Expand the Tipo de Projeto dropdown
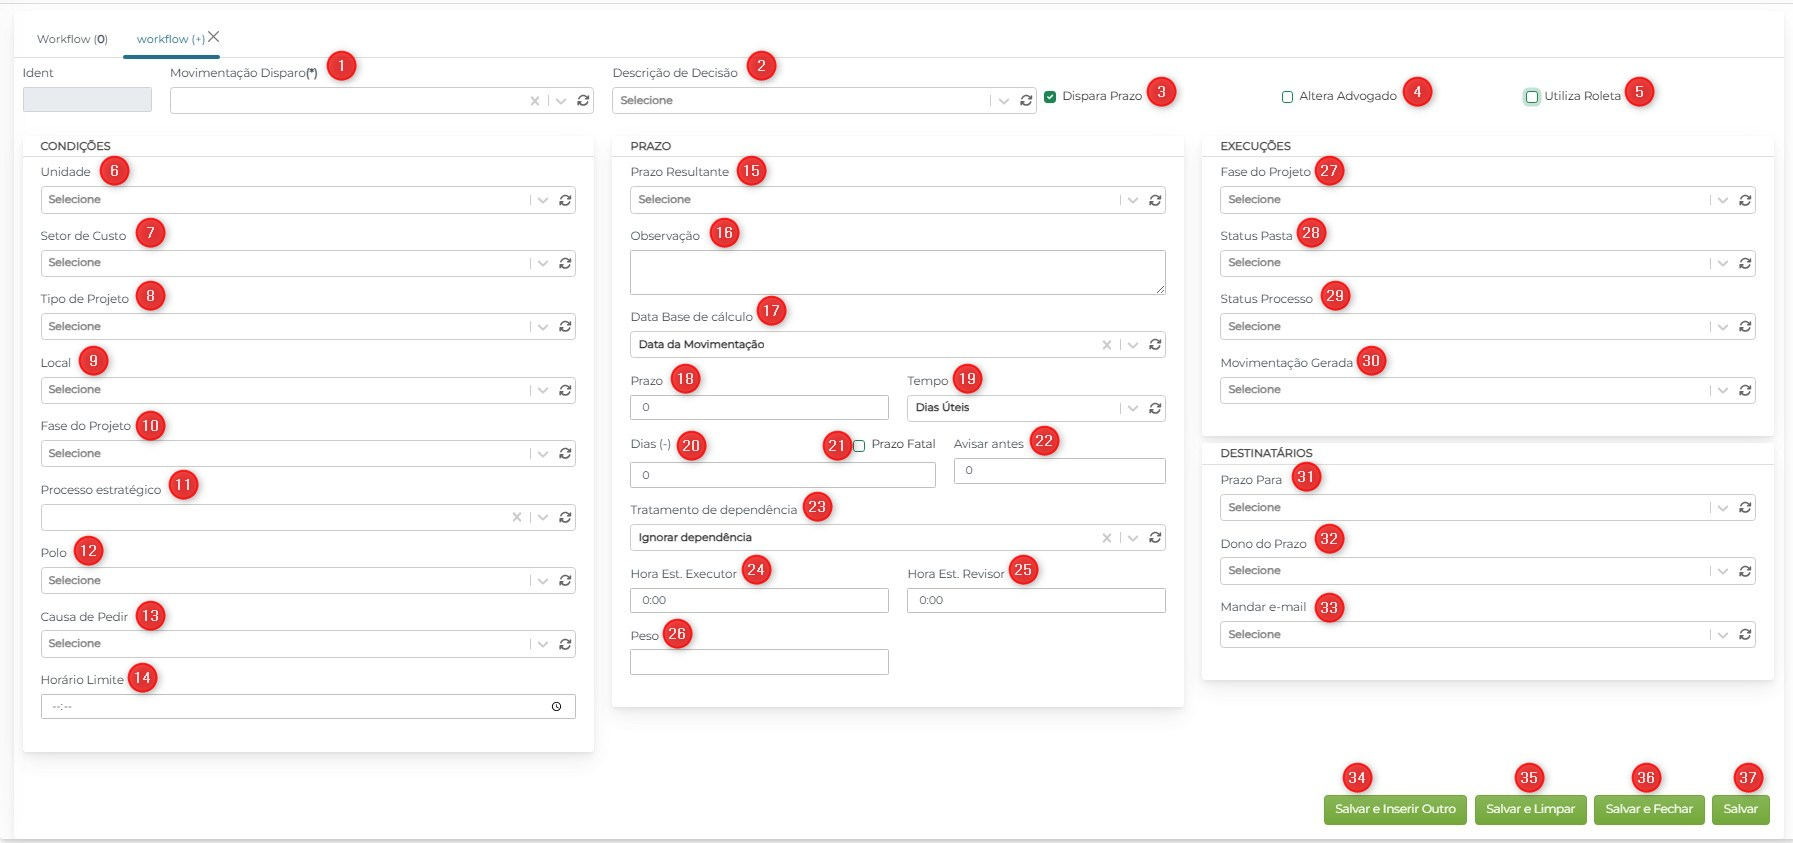 [x=543, y=327]
